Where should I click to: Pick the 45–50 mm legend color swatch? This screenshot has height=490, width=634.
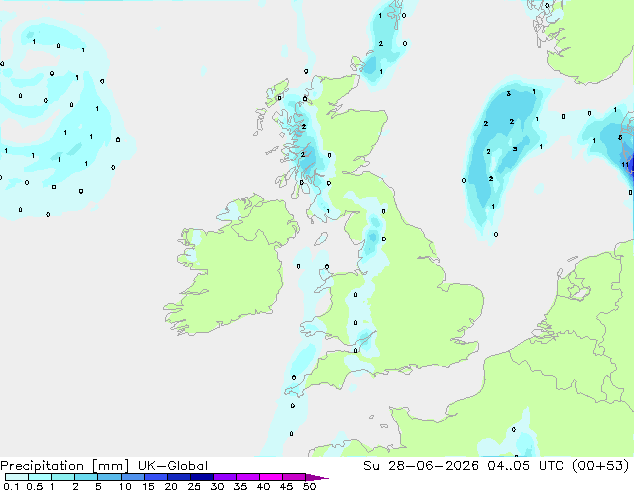[x=294, y=477]
